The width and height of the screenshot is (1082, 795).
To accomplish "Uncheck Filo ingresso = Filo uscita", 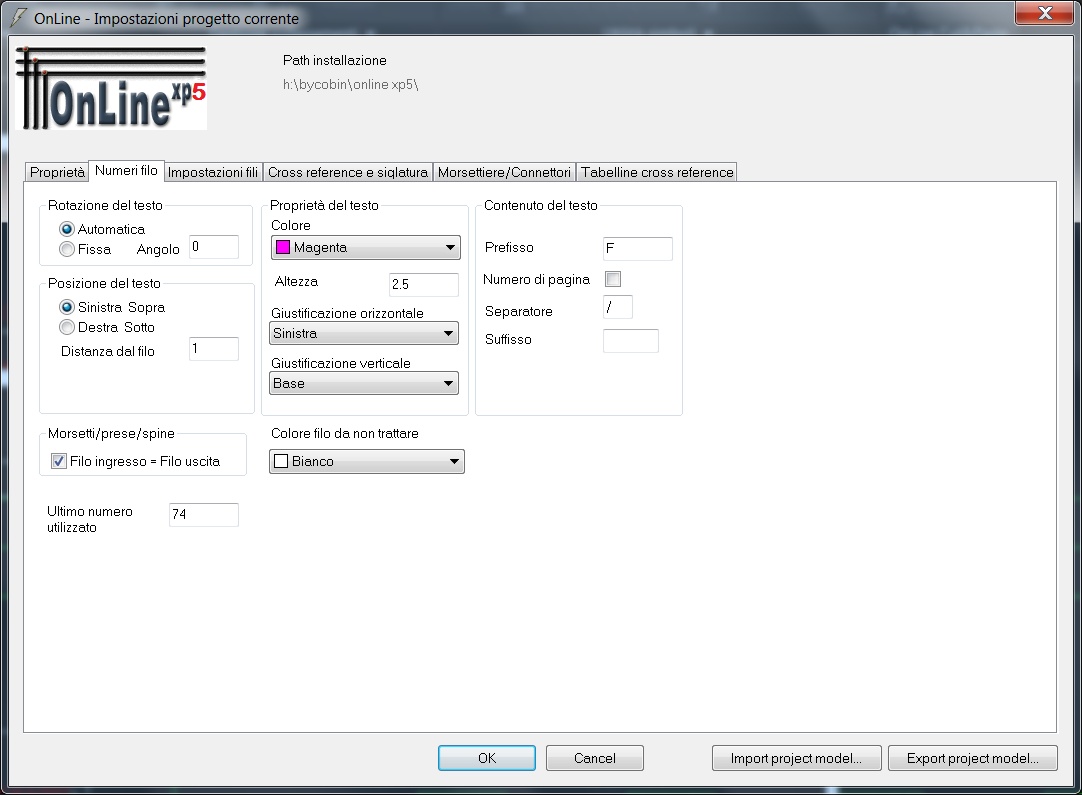I will [x=59, y=462].
